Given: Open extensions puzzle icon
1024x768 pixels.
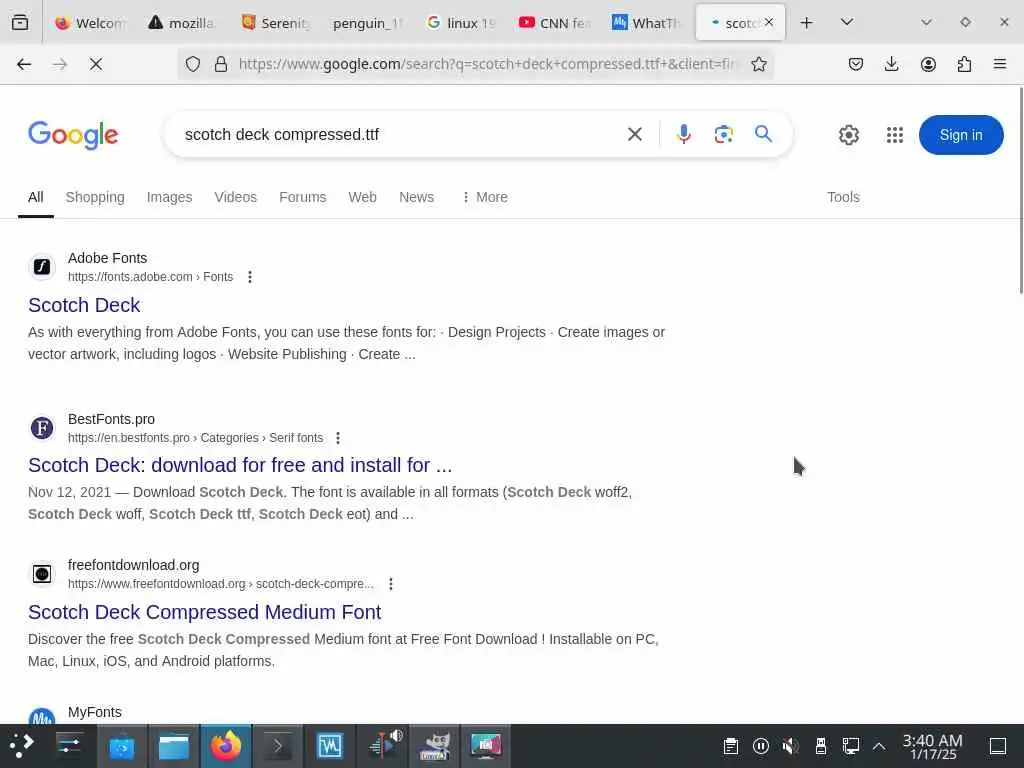Looking at the screenshot, I should 964,64.
